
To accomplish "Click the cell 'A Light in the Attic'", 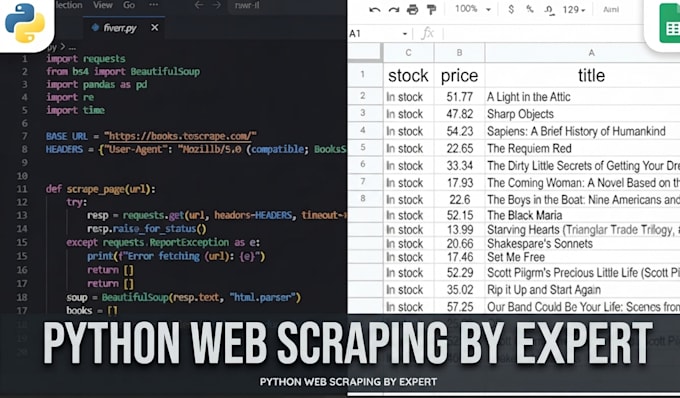I will coord(582,97).
